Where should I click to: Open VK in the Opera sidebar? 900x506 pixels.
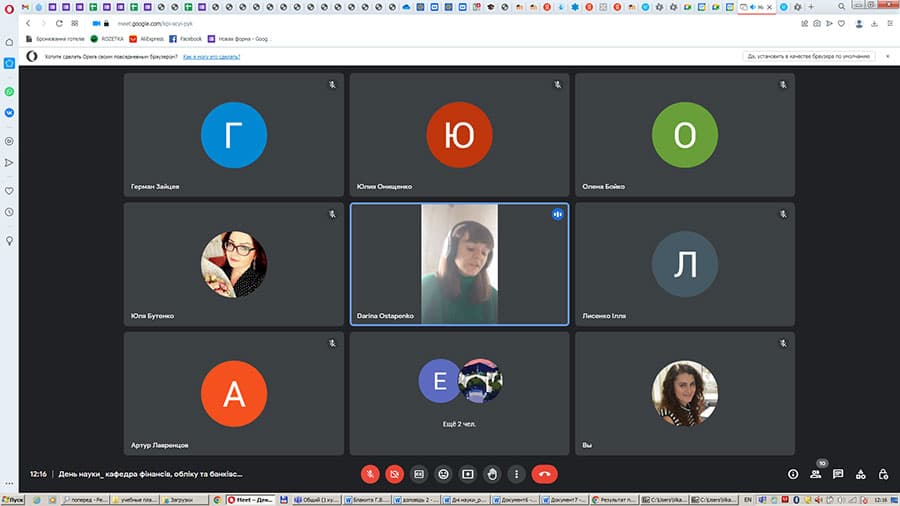(9, 113)
